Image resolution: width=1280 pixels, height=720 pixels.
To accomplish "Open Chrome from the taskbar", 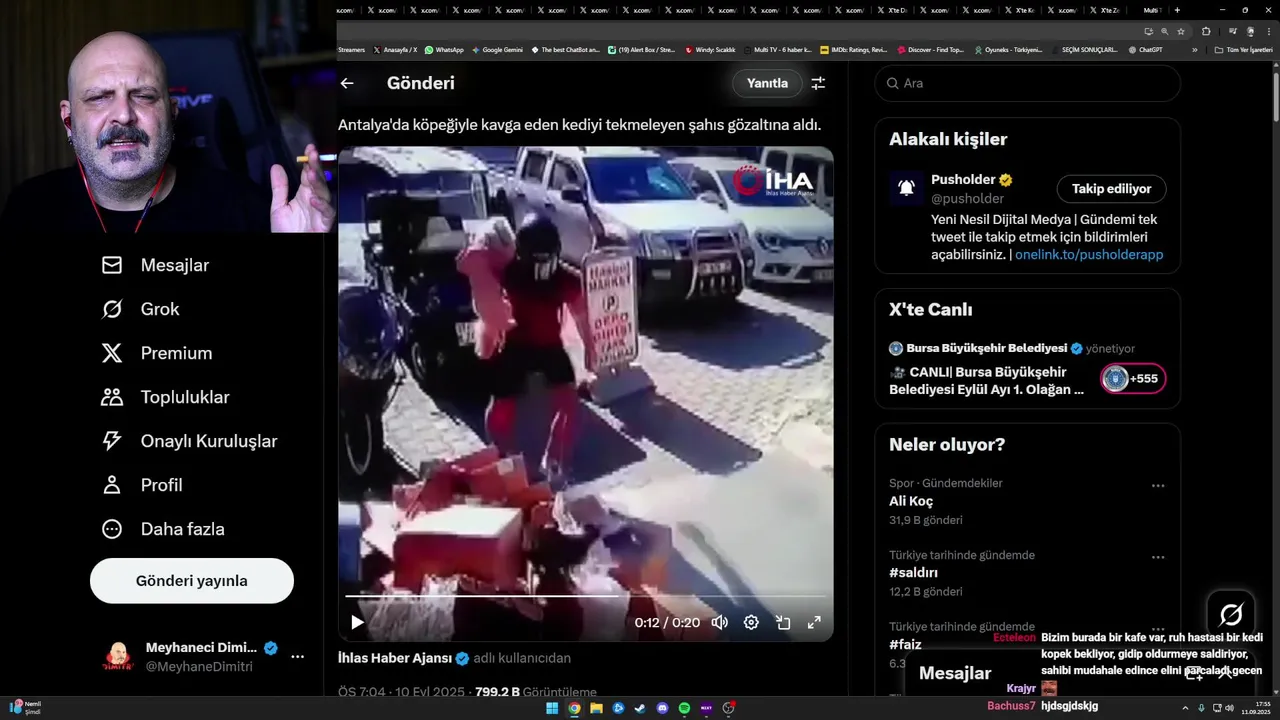I will pos(574,708).
